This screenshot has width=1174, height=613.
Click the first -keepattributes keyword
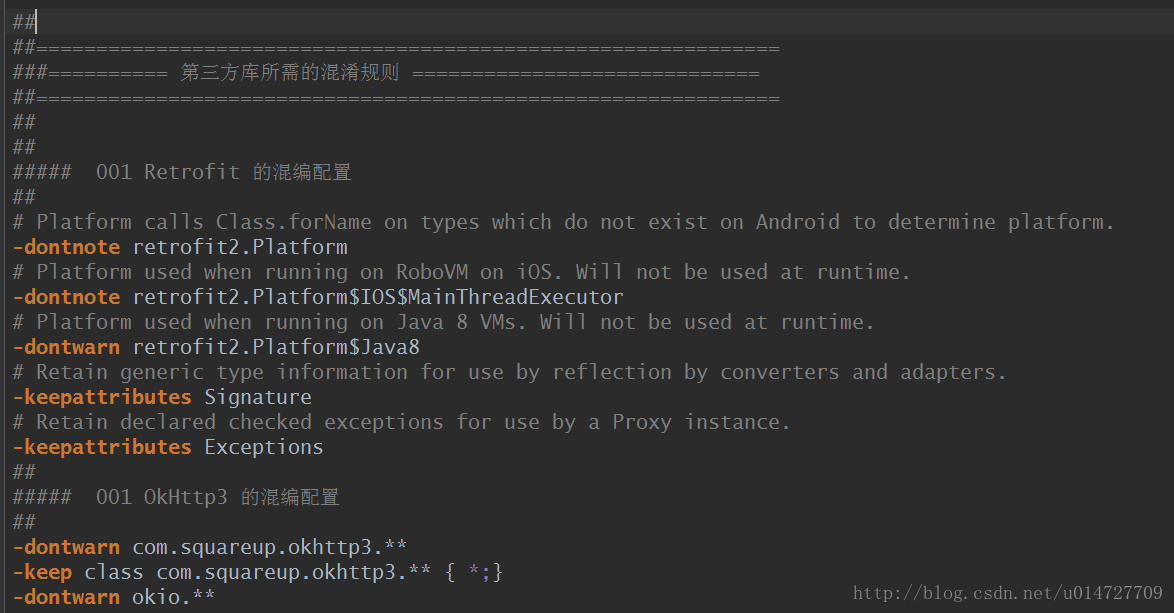[103, 397]
